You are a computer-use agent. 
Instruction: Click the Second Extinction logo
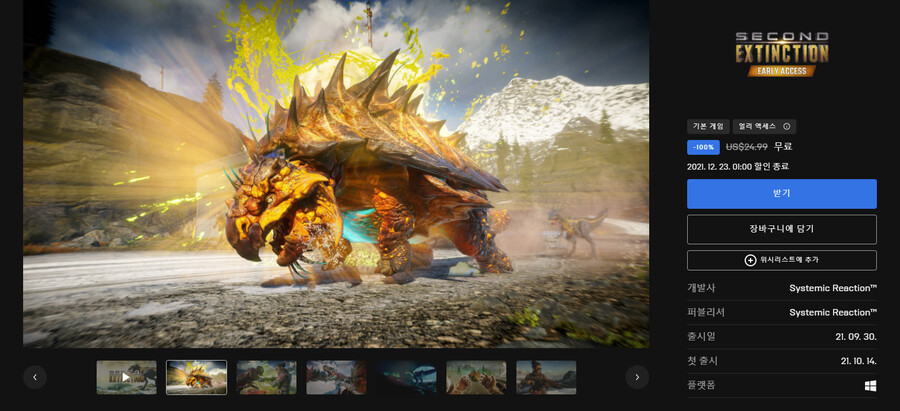[x=782, y=54]
